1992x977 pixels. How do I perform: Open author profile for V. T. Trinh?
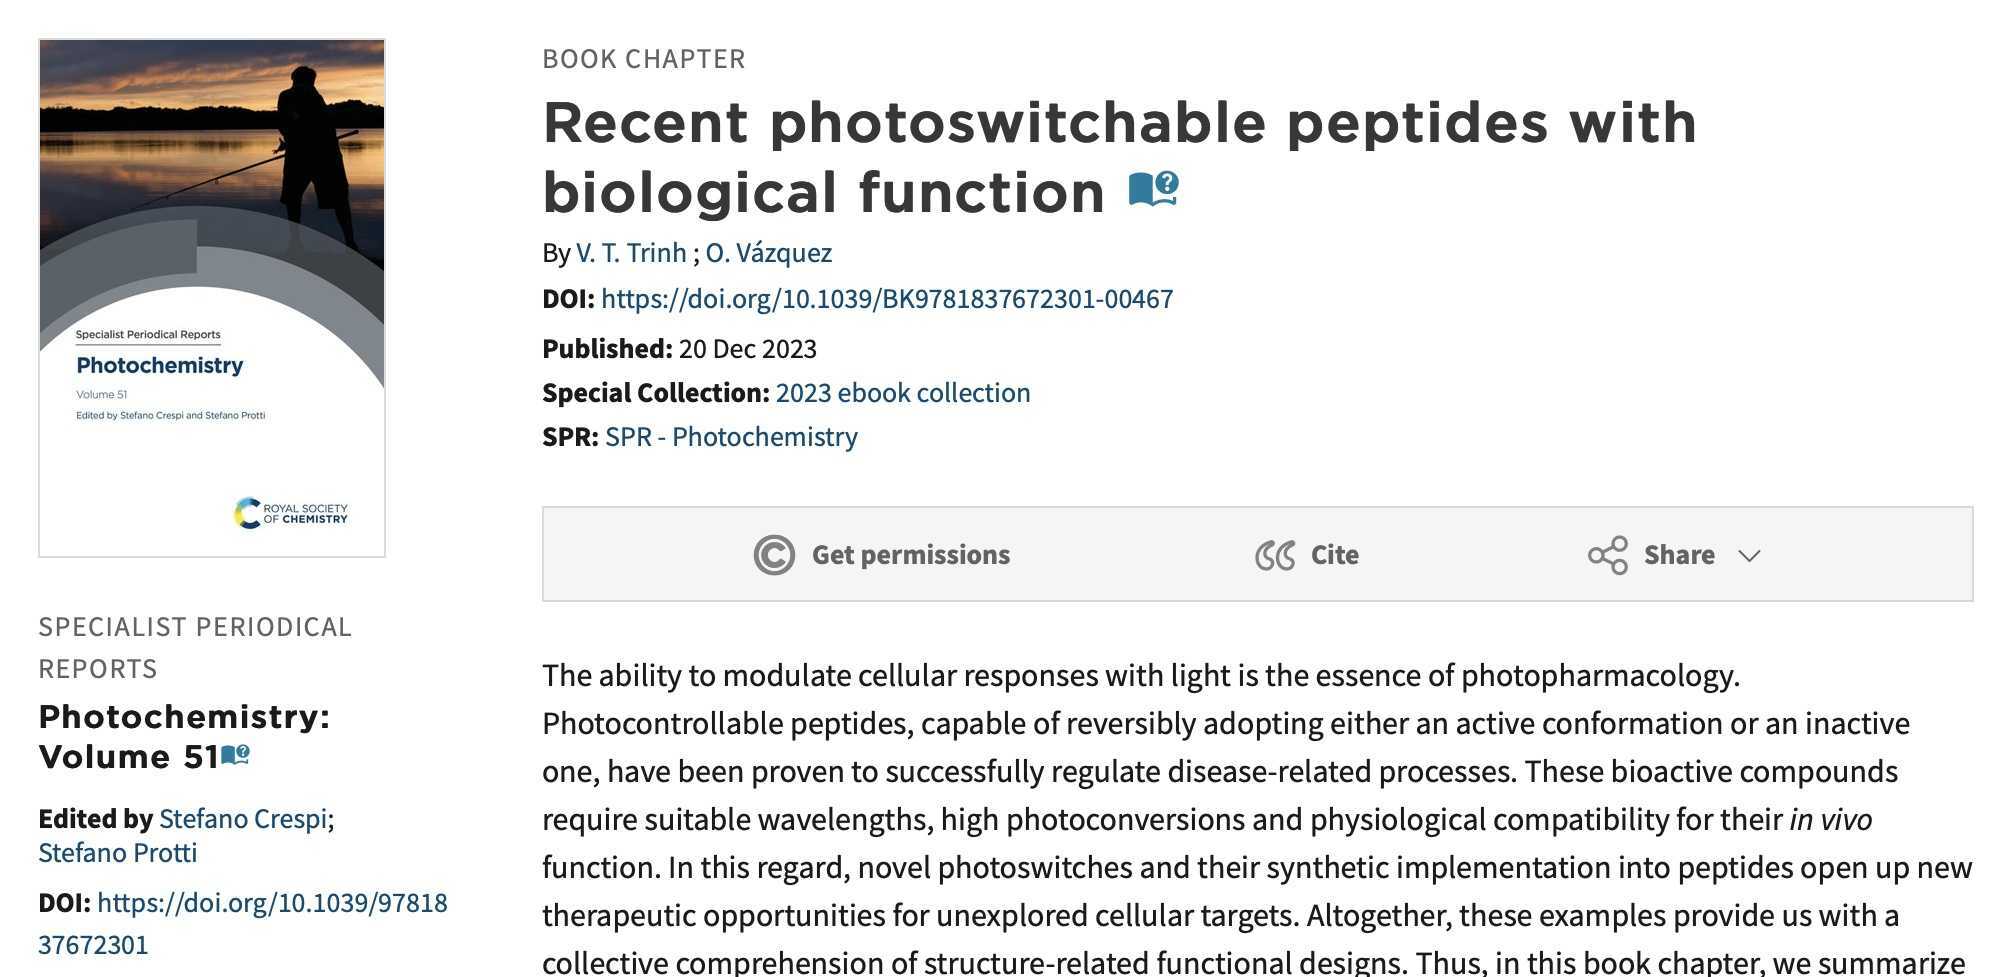pos(632,252)
